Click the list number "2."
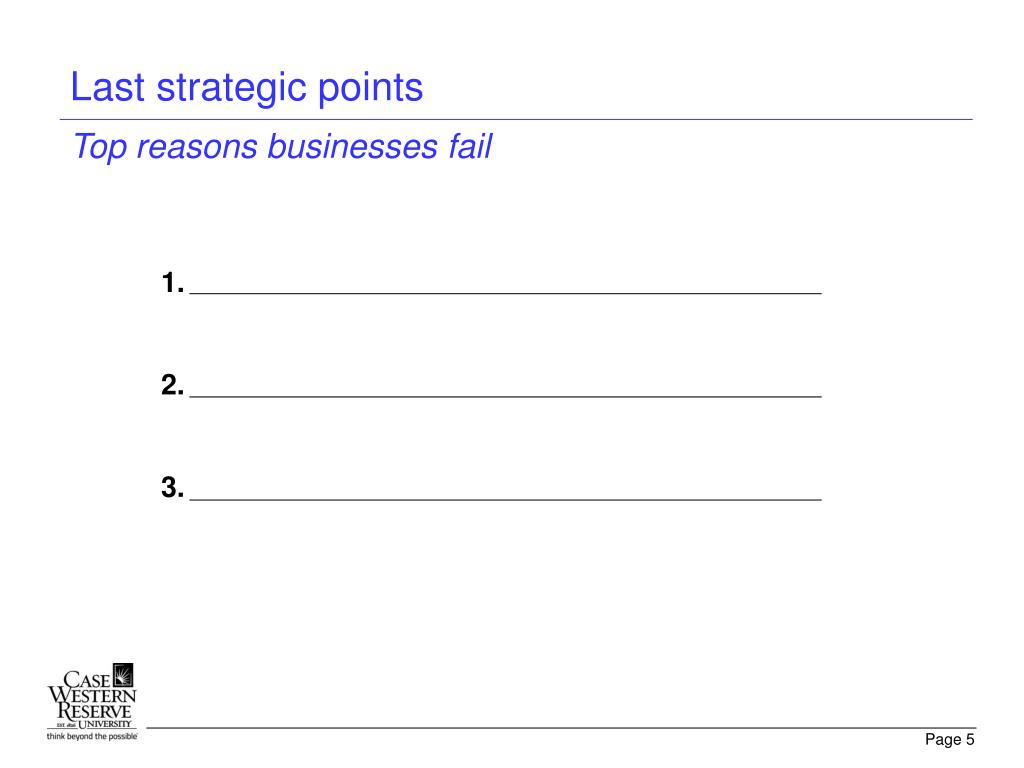Image resolution: width=1024 pixels, height=768 pixels. (x=172, y=385)
